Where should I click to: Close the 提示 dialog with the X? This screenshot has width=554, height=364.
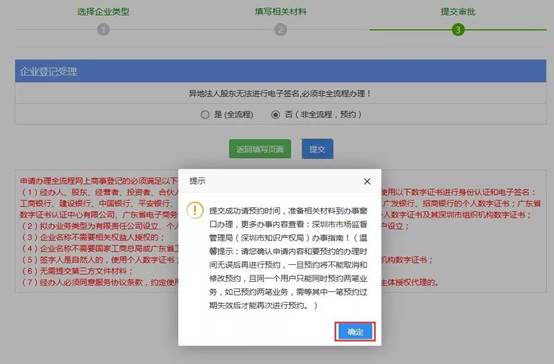pyautogui.click(x=367, y=181)
